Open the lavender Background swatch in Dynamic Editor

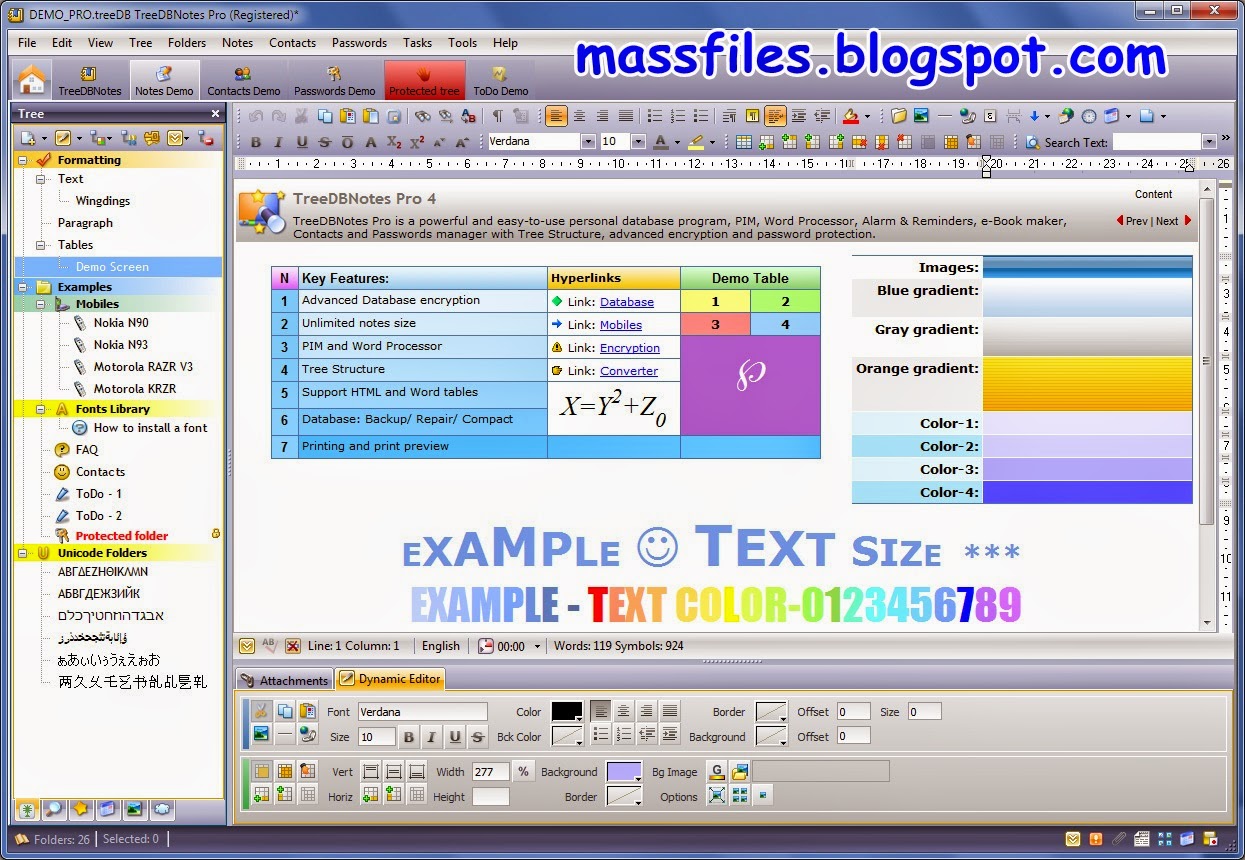coord(624,772)
